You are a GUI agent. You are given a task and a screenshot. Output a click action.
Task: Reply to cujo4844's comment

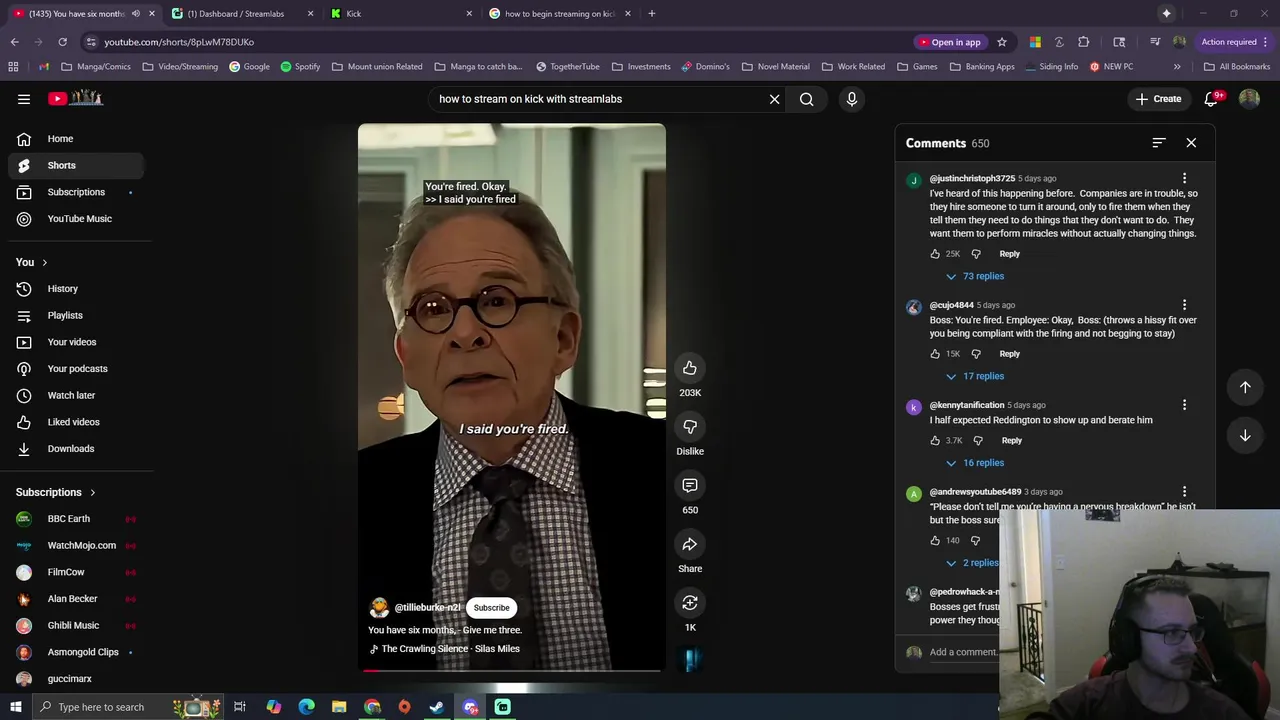click(1009, 354)
